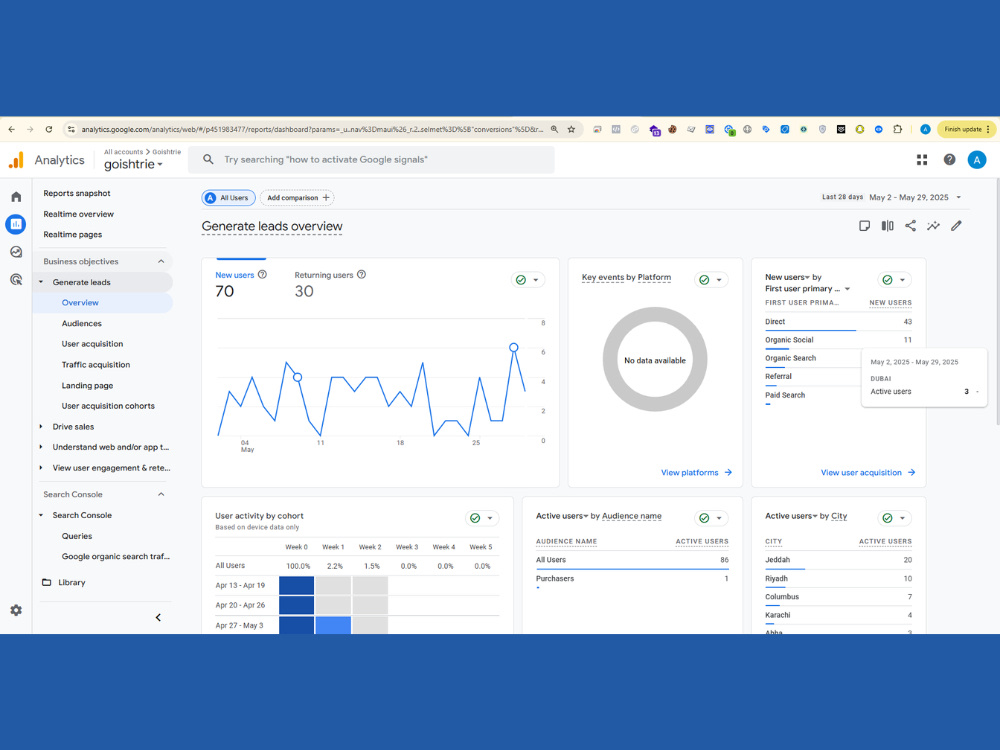
Task: Select the Reports icon in left rail
Action: (x=16, y=224)
